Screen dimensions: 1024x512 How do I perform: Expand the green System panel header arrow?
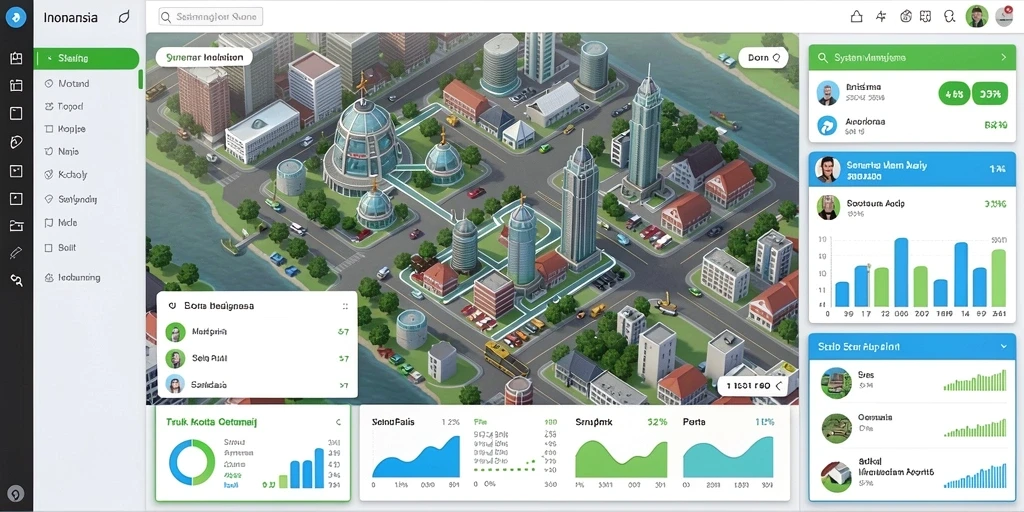tap(1004, 57)
